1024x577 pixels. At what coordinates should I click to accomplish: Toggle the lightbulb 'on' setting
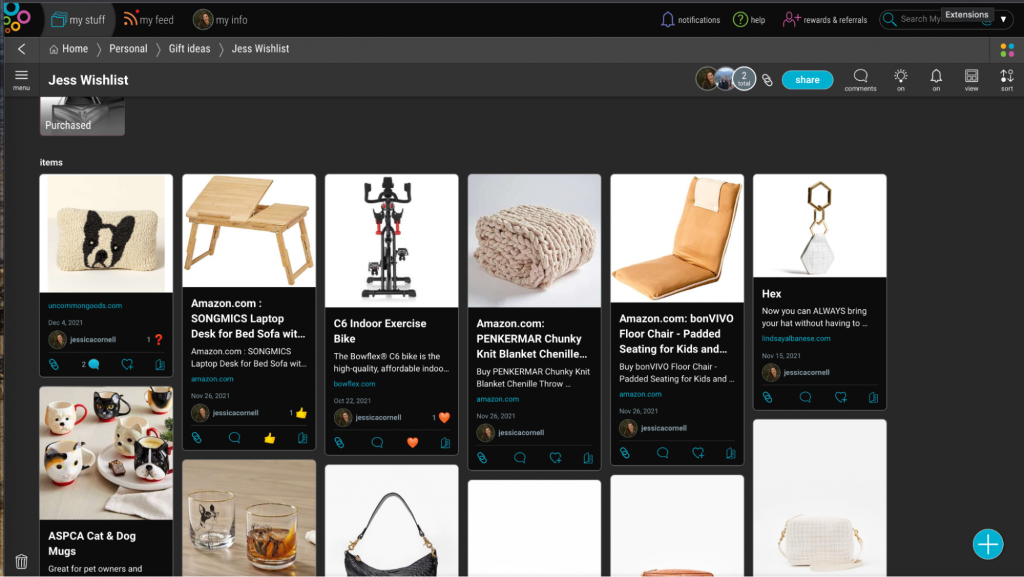pyautogui.click(x=901, y=80)
